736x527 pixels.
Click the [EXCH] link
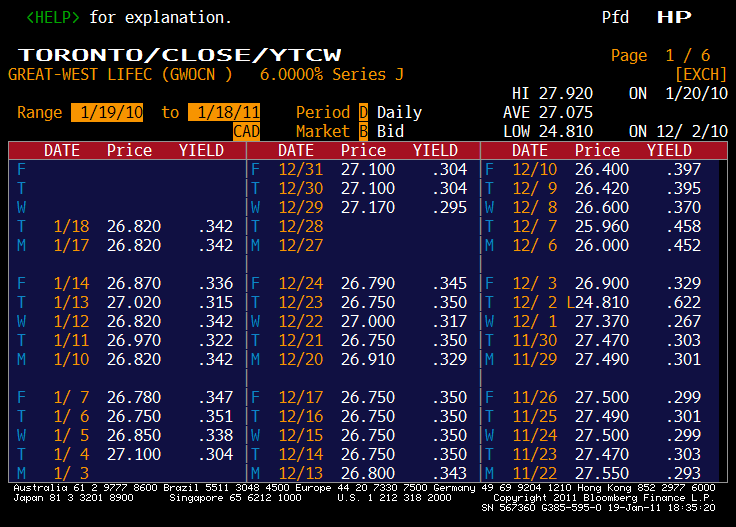(x=699, y=75)
